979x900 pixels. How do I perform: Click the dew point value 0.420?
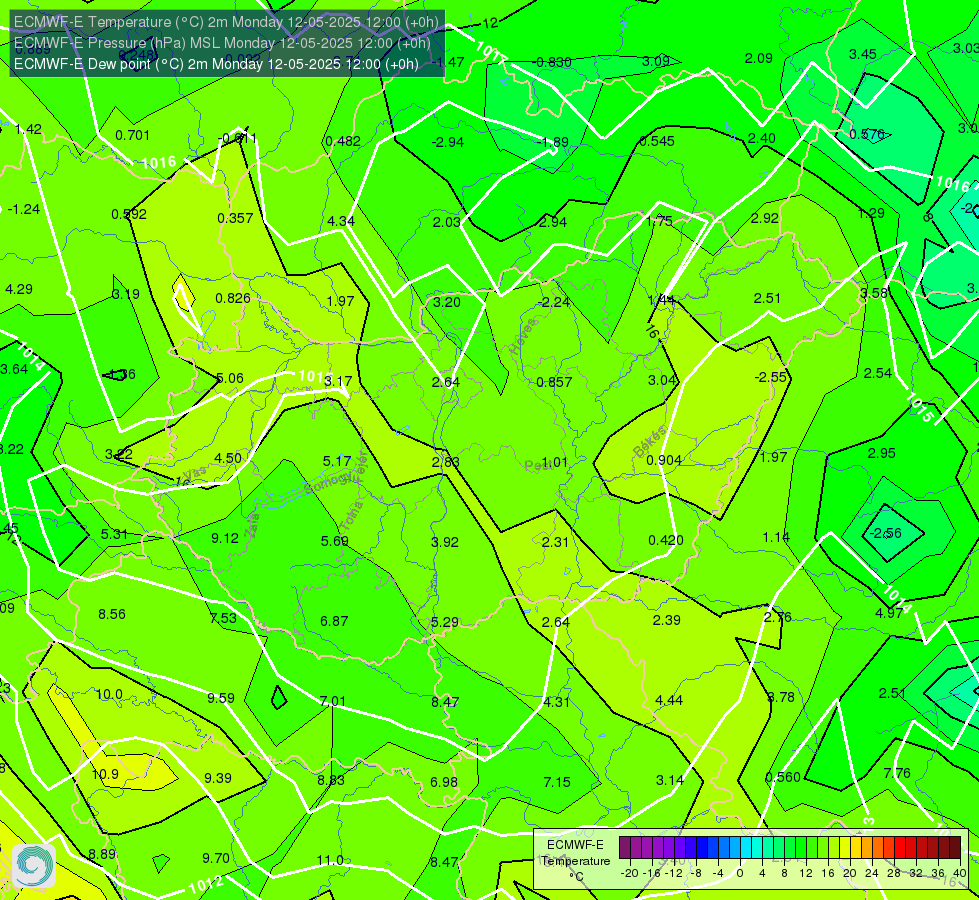666,540
